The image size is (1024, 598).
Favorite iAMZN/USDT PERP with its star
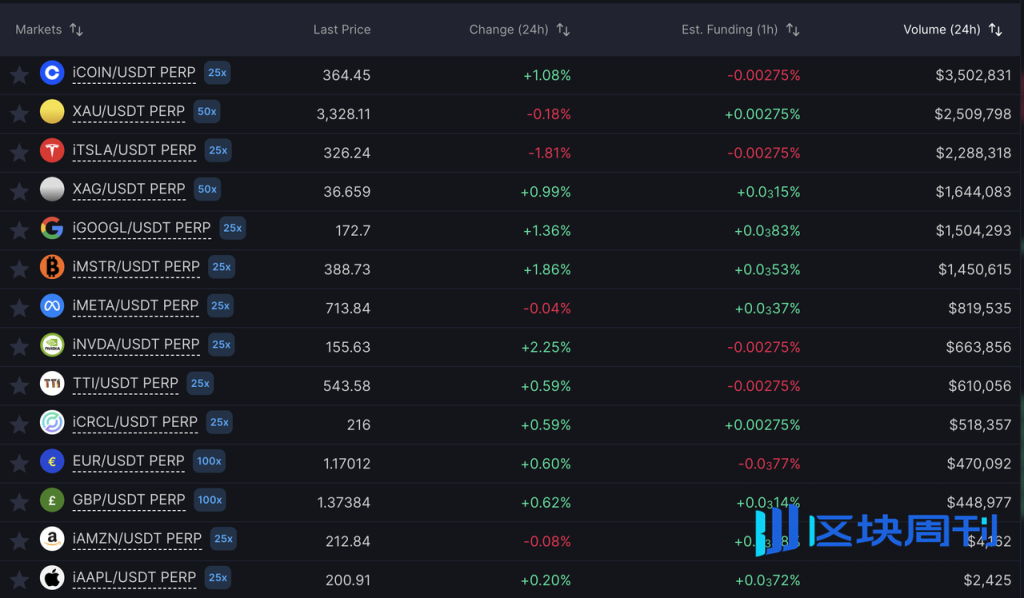click(19, 541)
